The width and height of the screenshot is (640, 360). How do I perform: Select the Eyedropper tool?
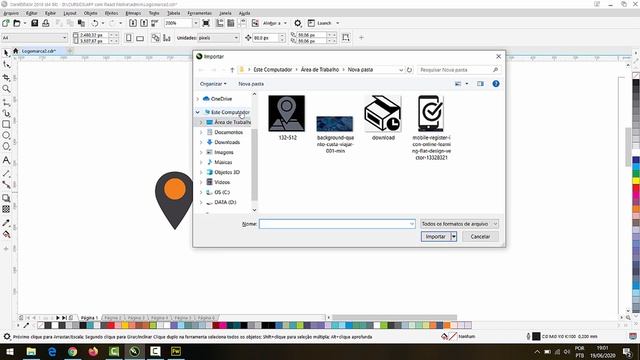coord(6,223)
